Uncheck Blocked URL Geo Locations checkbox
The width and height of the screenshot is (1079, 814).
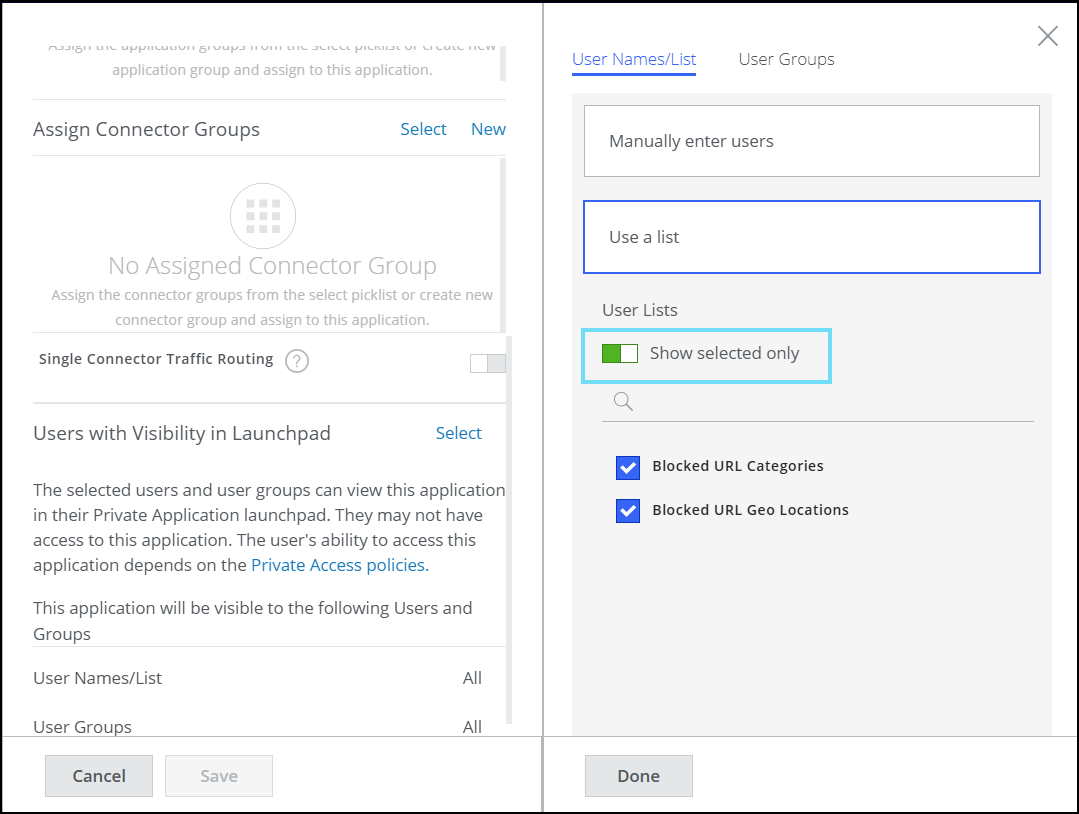[628, 511]
